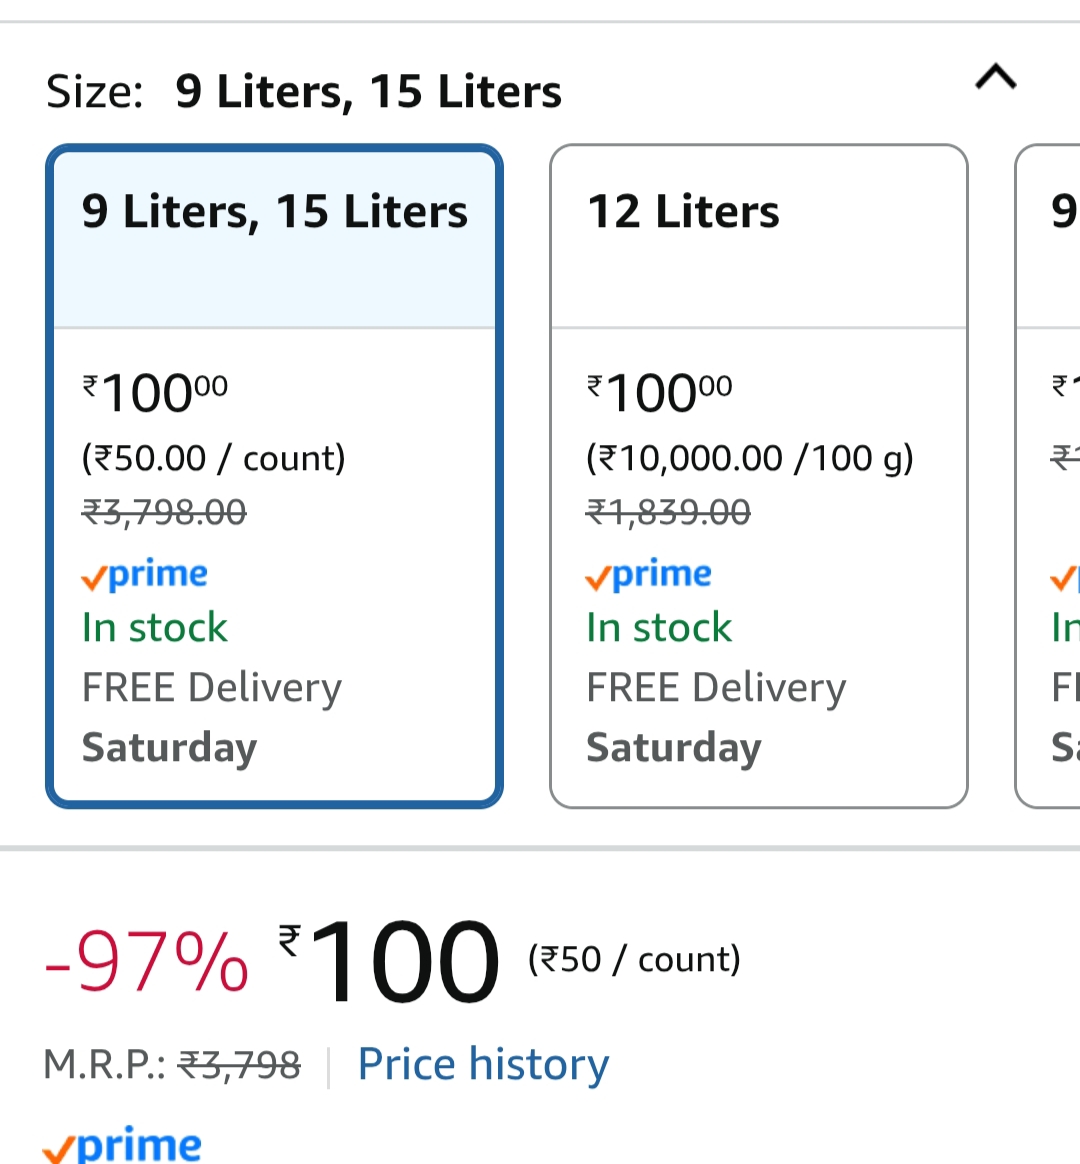Tap the -97% discount label

click(x=147, y=962)
